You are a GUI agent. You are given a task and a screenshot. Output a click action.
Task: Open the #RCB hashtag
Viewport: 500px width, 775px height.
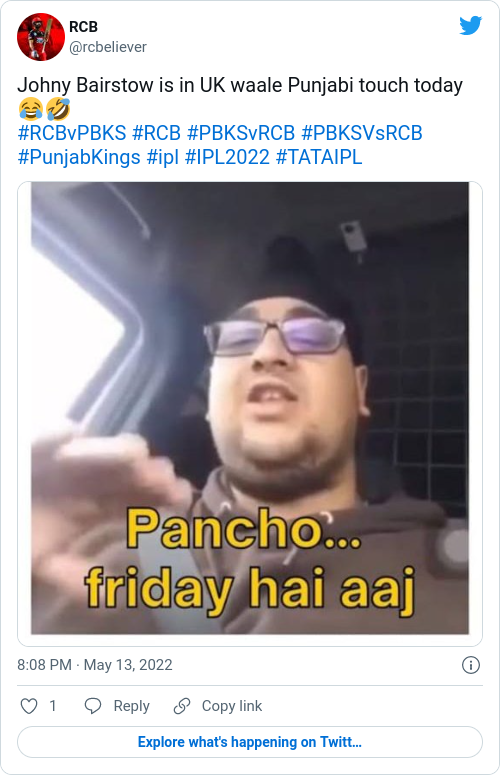point(157,133)
